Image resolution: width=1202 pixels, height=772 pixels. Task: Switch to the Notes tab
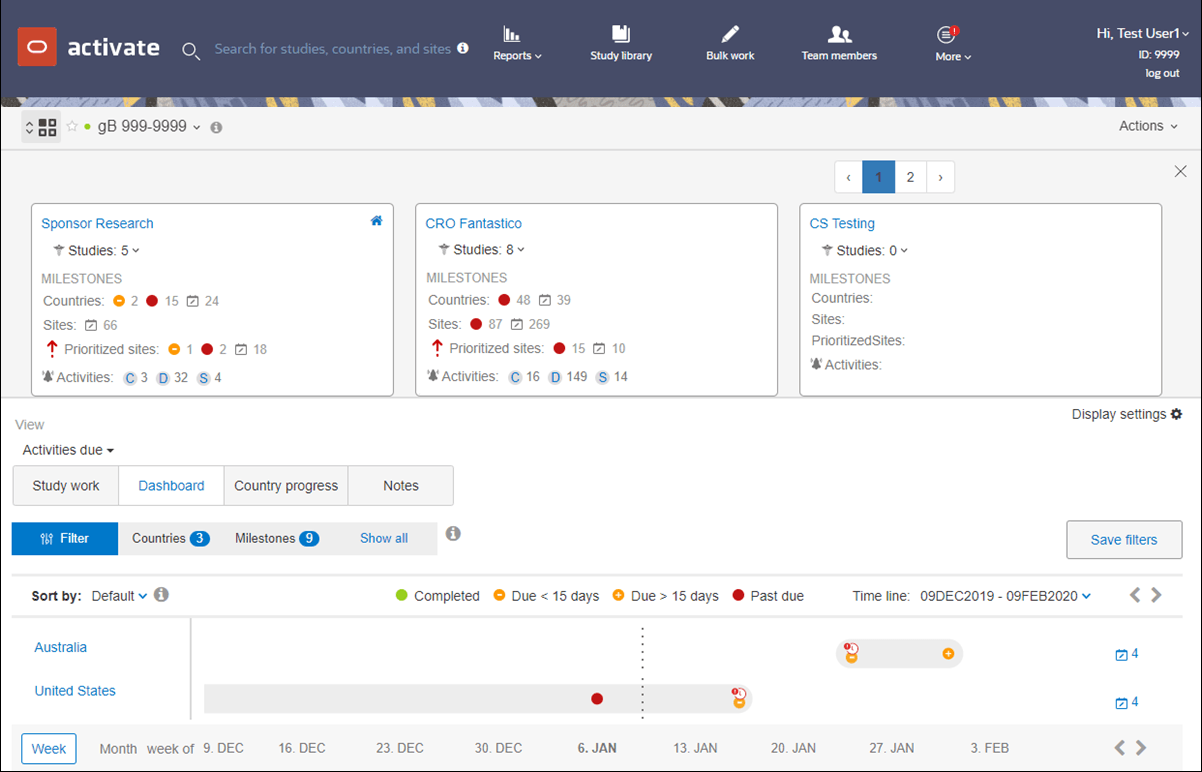[401, 486]
